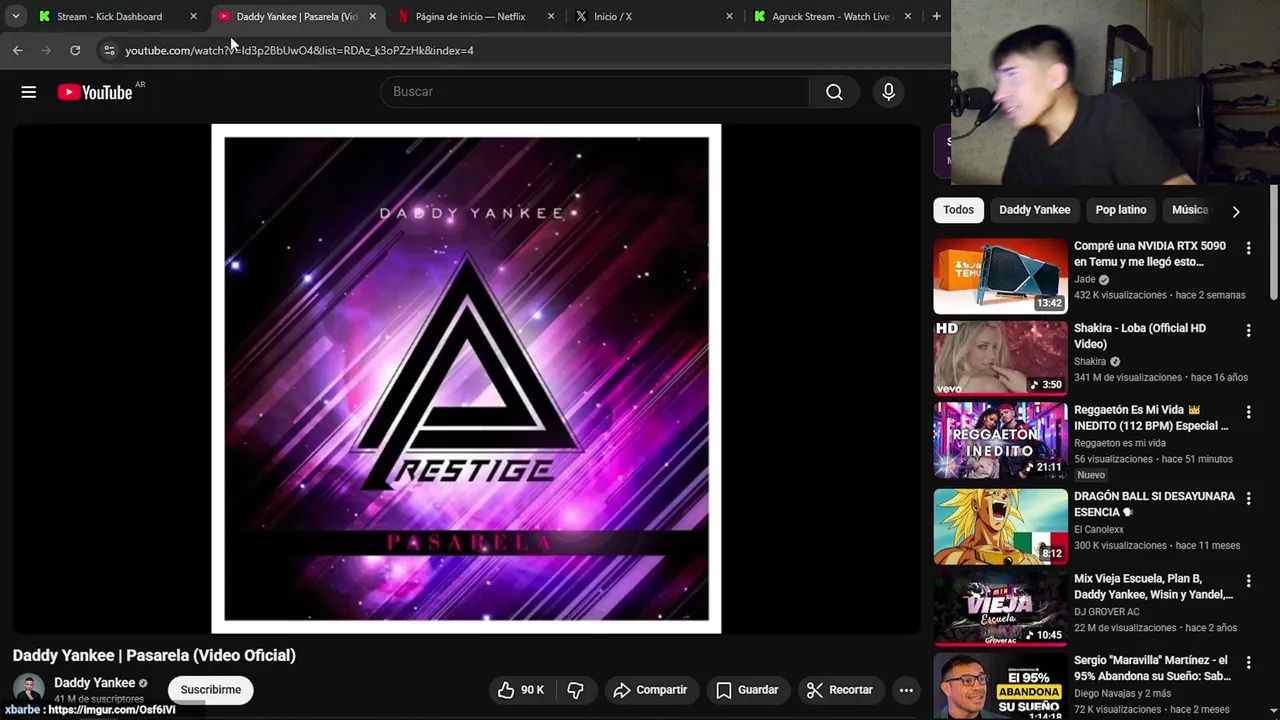Click the Pasarela video player
The height and width of the screenshot is (720, 1280).
[466, 379]
